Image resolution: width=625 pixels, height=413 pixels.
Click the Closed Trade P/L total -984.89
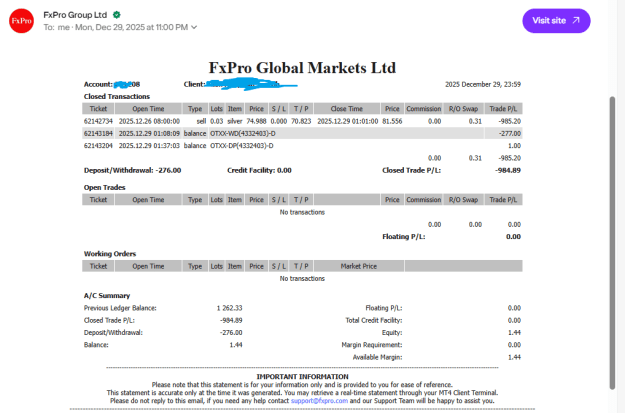[x=508, y=170]
